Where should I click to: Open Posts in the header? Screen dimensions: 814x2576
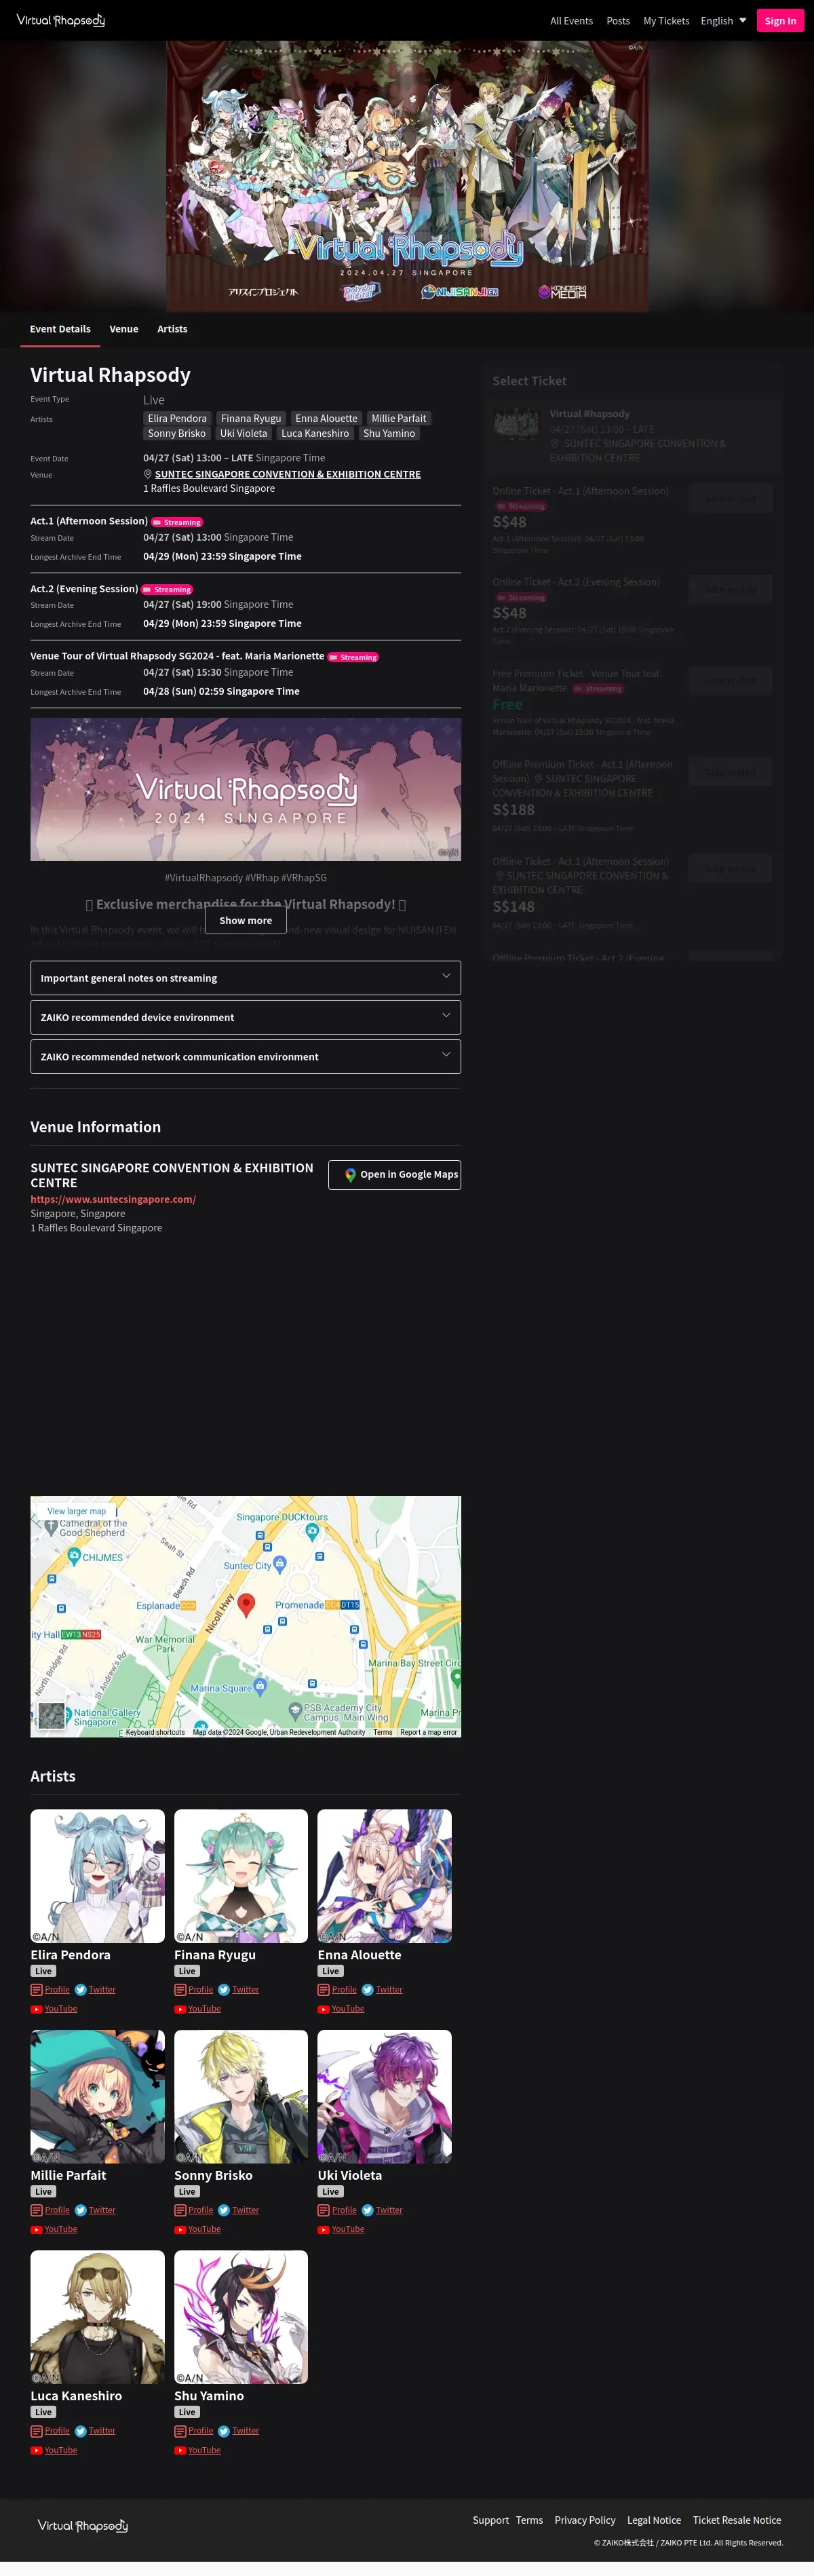[x=618, y=21]
